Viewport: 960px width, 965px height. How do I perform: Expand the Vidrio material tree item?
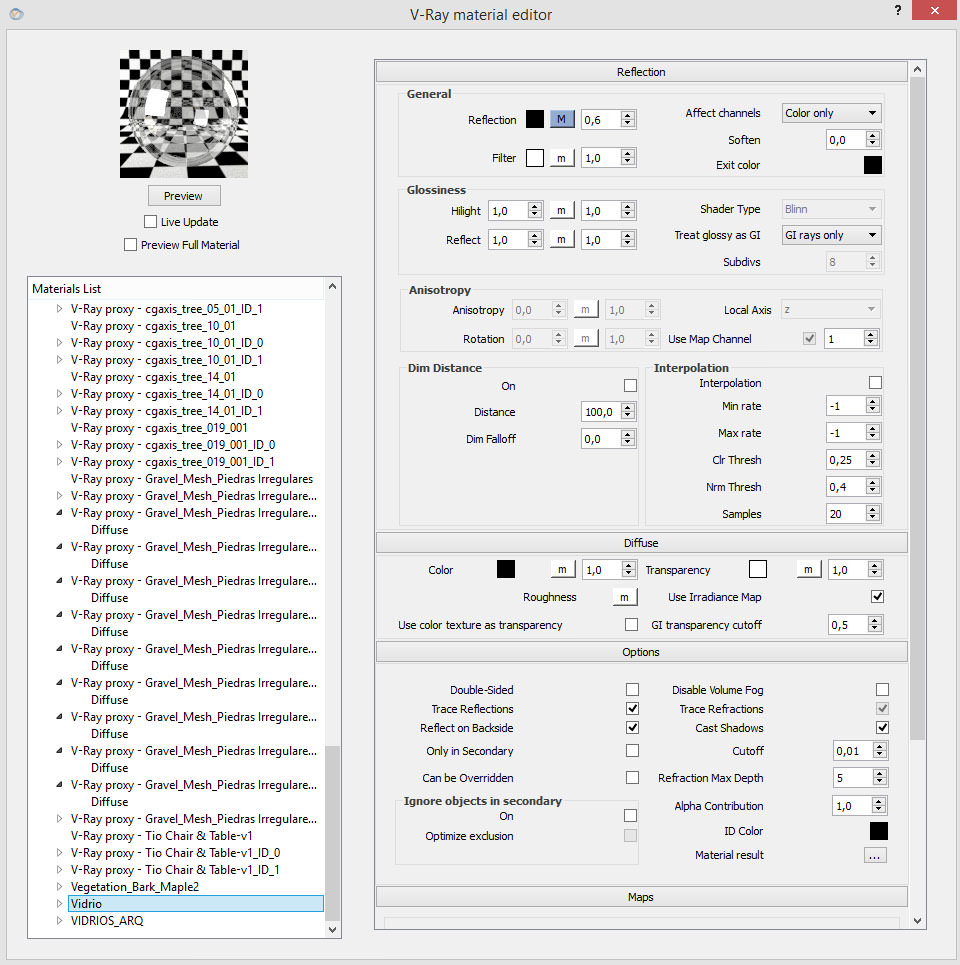pyautogui.click(x=59, y=904)
